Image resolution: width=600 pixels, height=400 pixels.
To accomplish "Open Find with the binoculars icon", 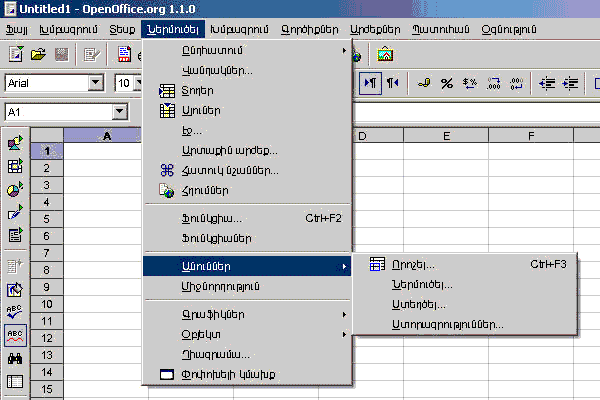I will point(15,359).
